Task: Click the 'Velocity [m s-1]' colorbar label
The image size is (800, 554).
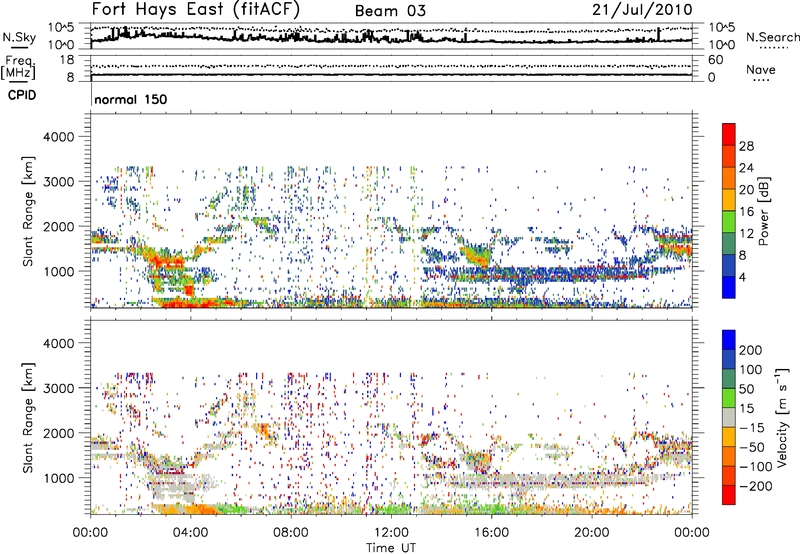Action: click(782, 417)
